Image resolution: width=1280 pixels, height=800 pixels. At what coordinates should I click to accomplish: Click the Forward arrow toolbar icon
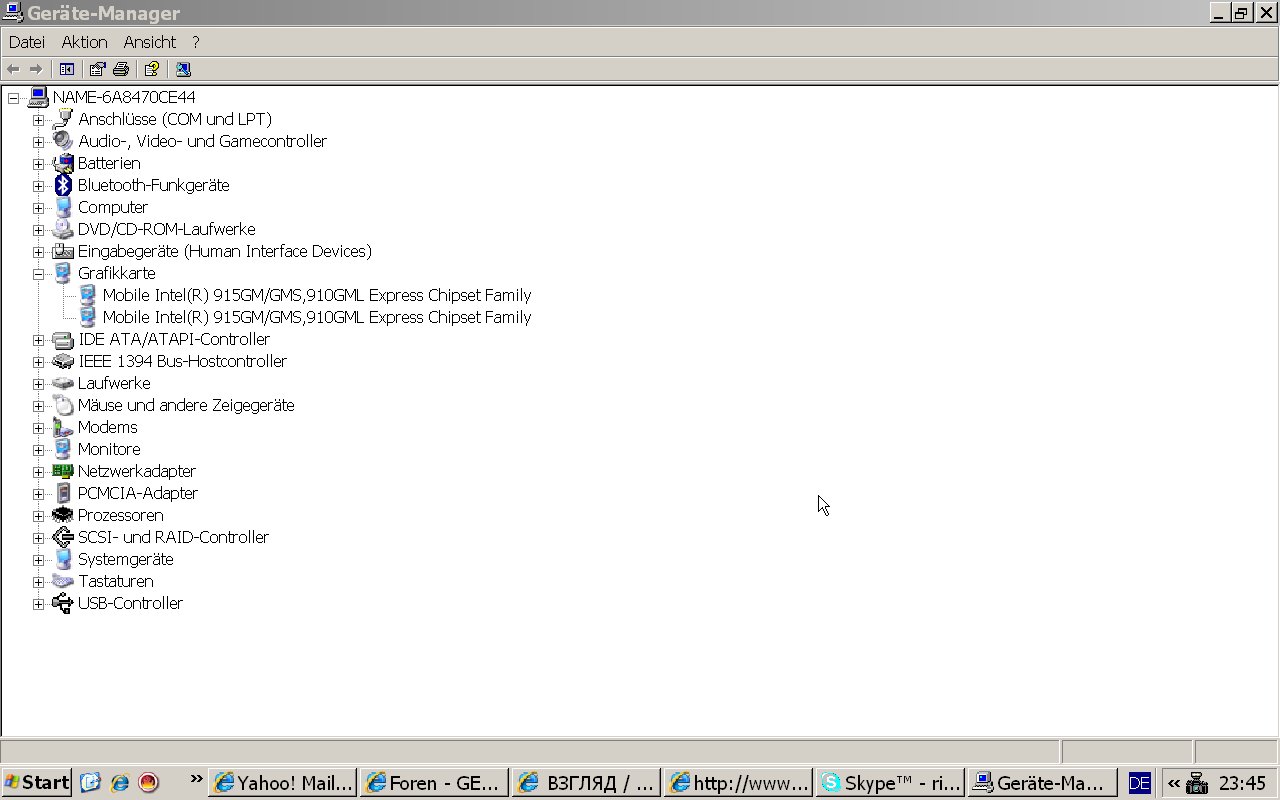[x=36, y=69]
